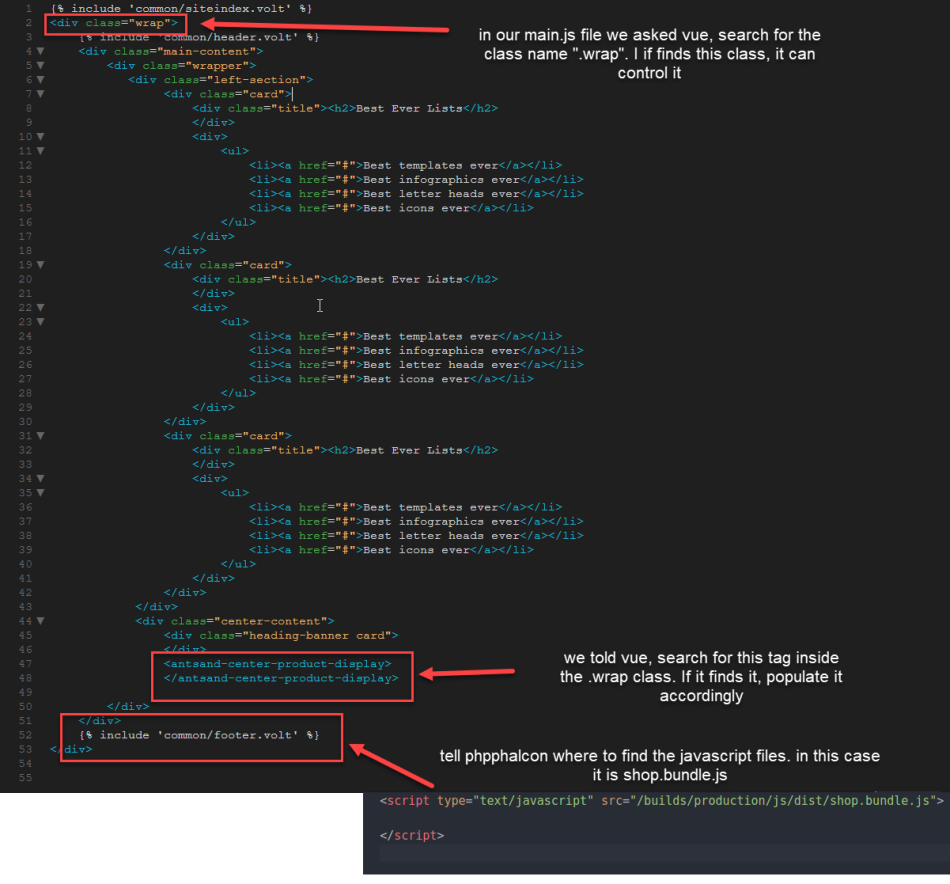Click the siteindex.volt include on line 1
The image size is (950, 884).
point(181,8)
